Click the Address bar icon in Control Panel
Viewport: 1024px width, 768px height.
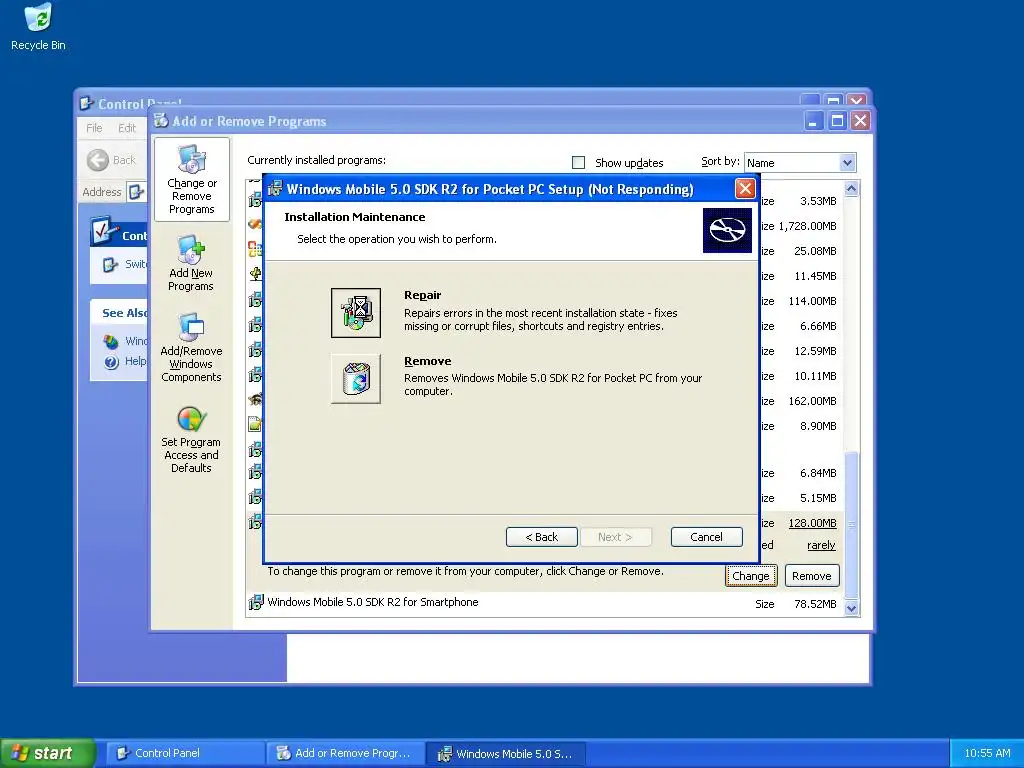pos(135,191)
